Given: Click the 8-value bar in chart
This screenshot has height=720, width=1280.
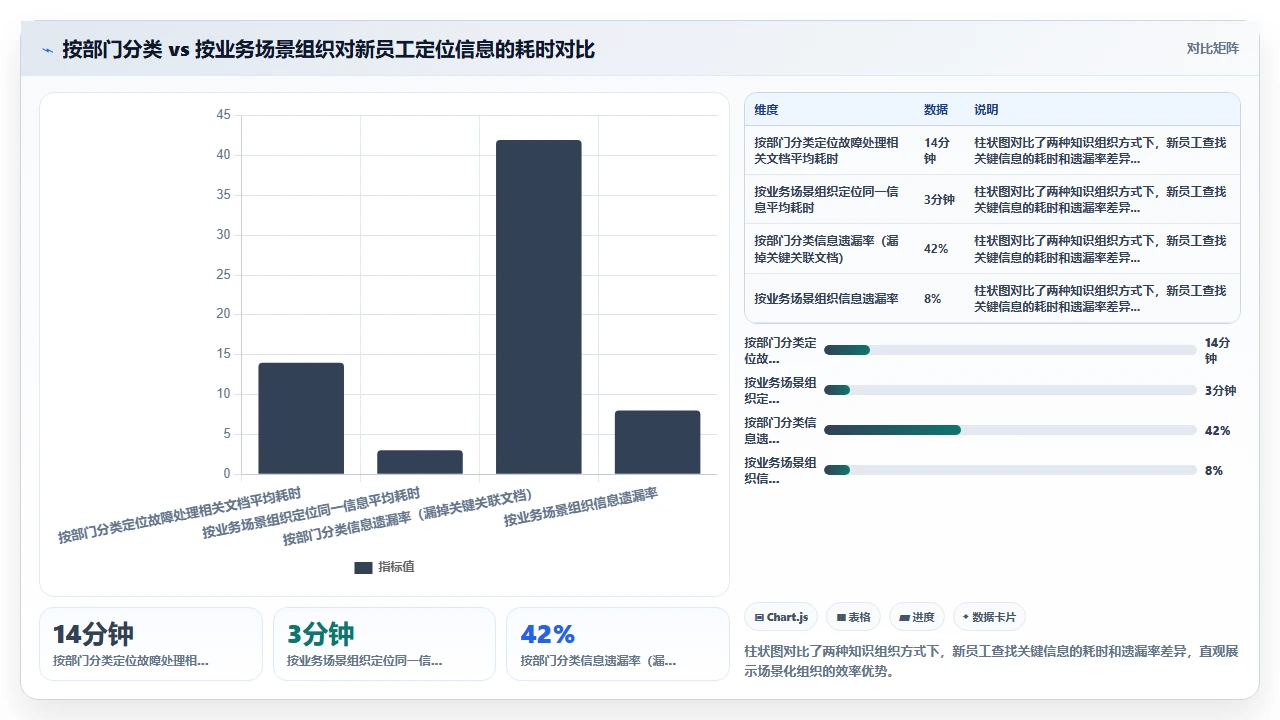Looking at the screenshot, I should tap(658, 442).
